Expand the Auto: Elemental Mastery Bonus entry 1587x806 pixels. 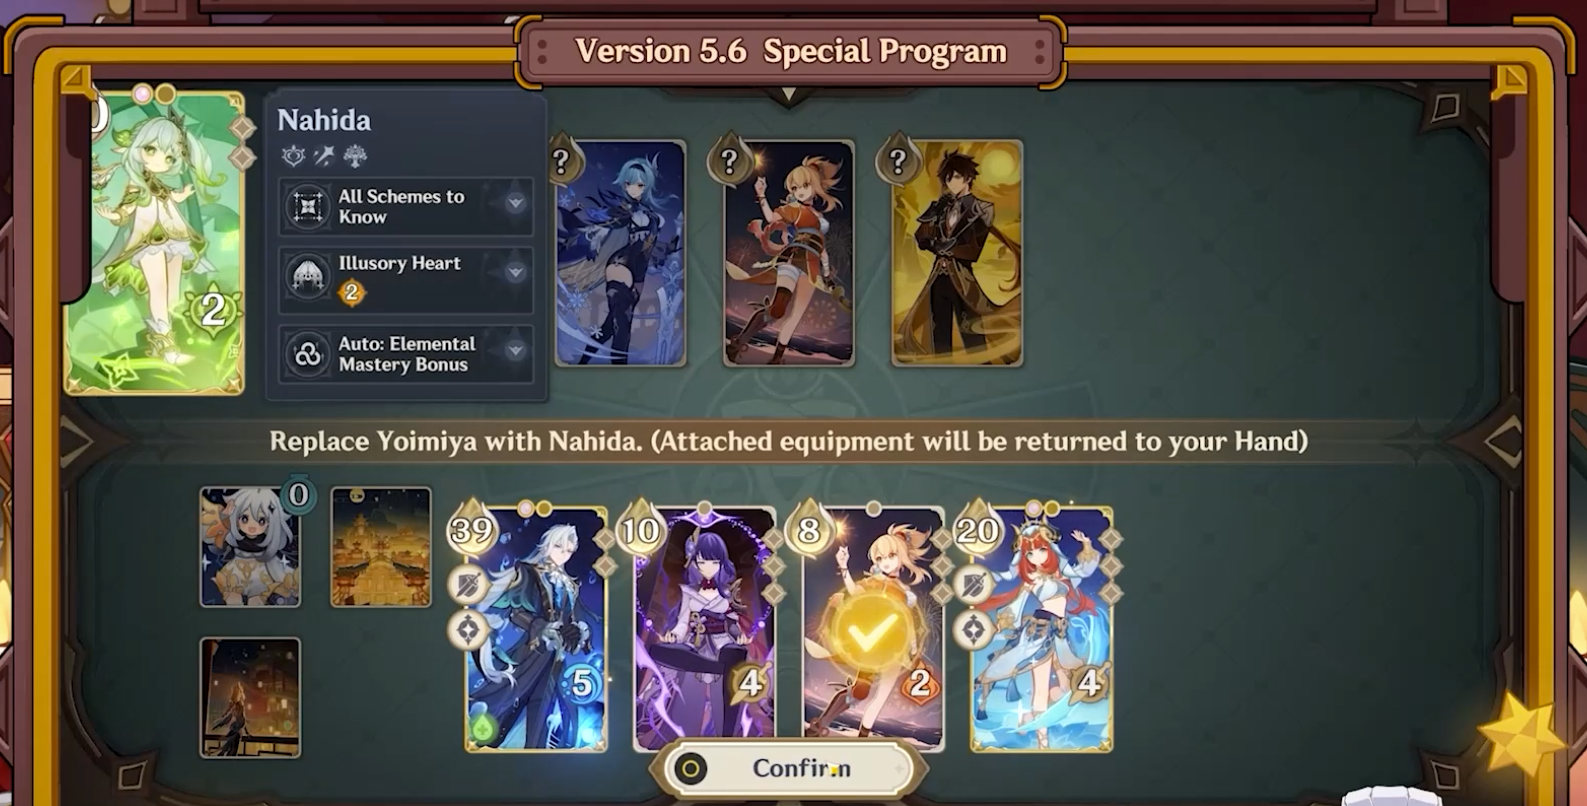[x=515, y=350]
